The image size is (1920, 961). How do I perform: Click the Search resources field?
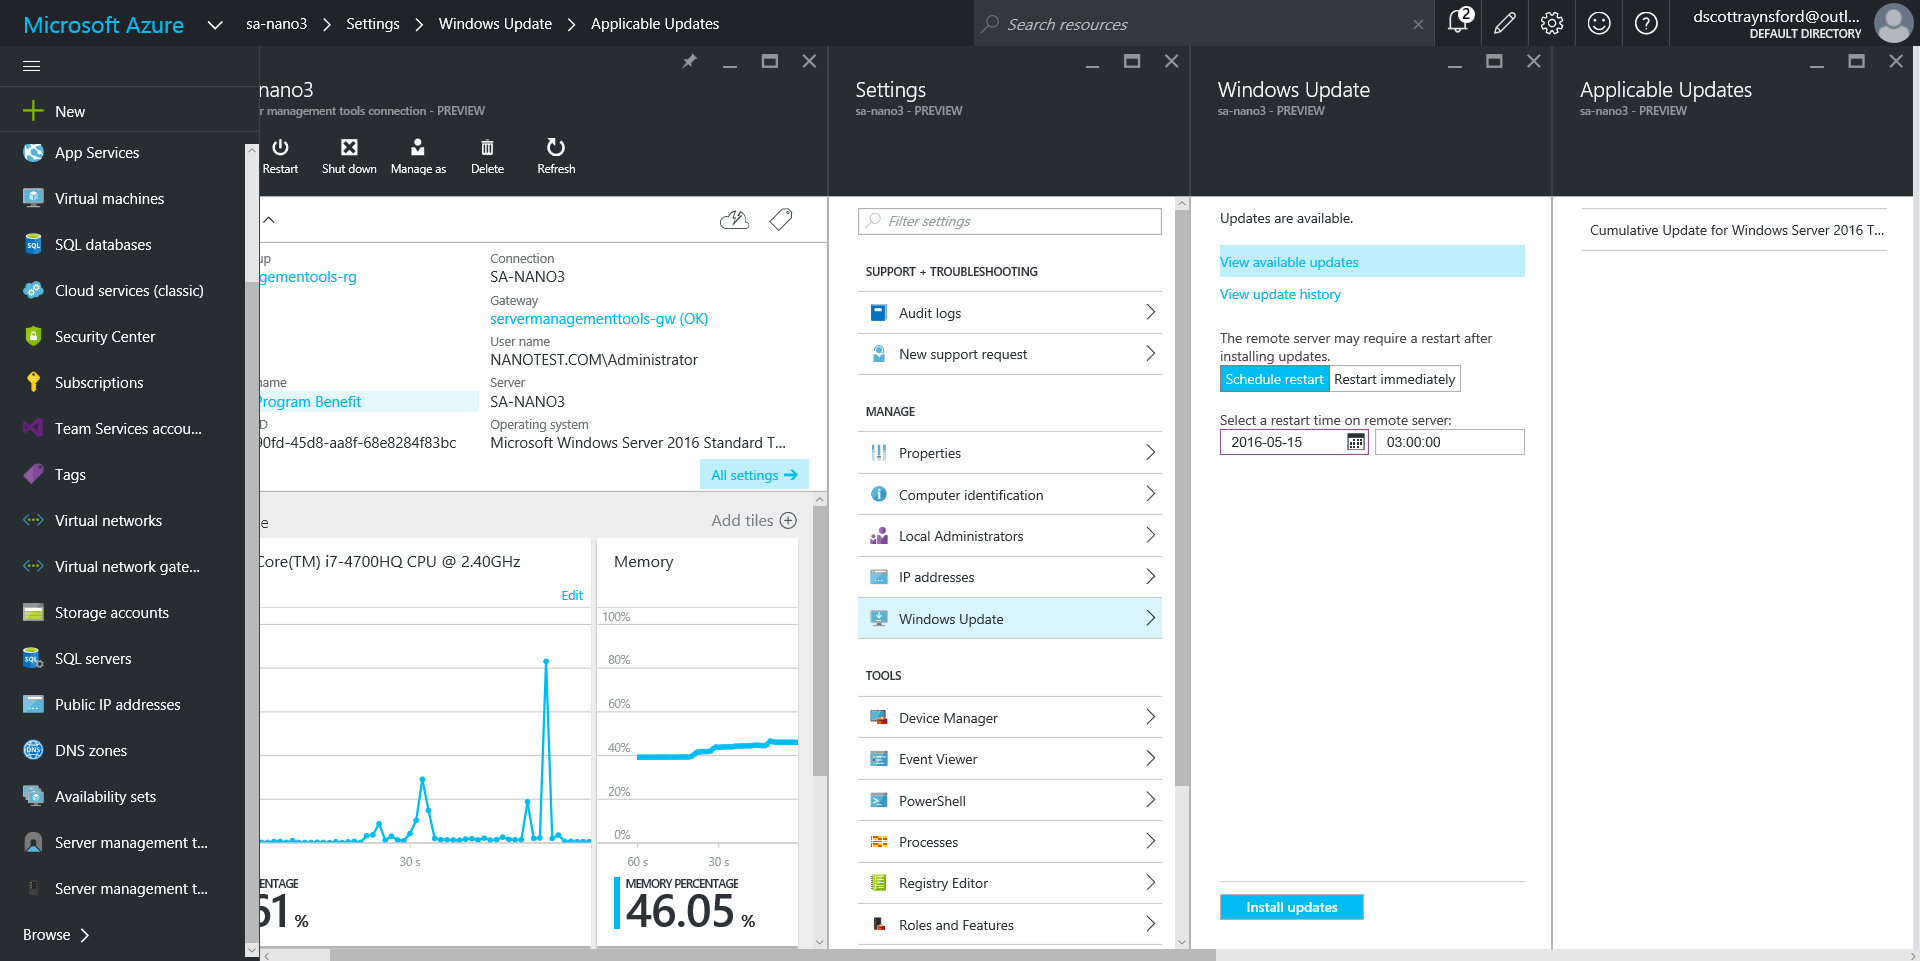click(x=1204, y=24)
